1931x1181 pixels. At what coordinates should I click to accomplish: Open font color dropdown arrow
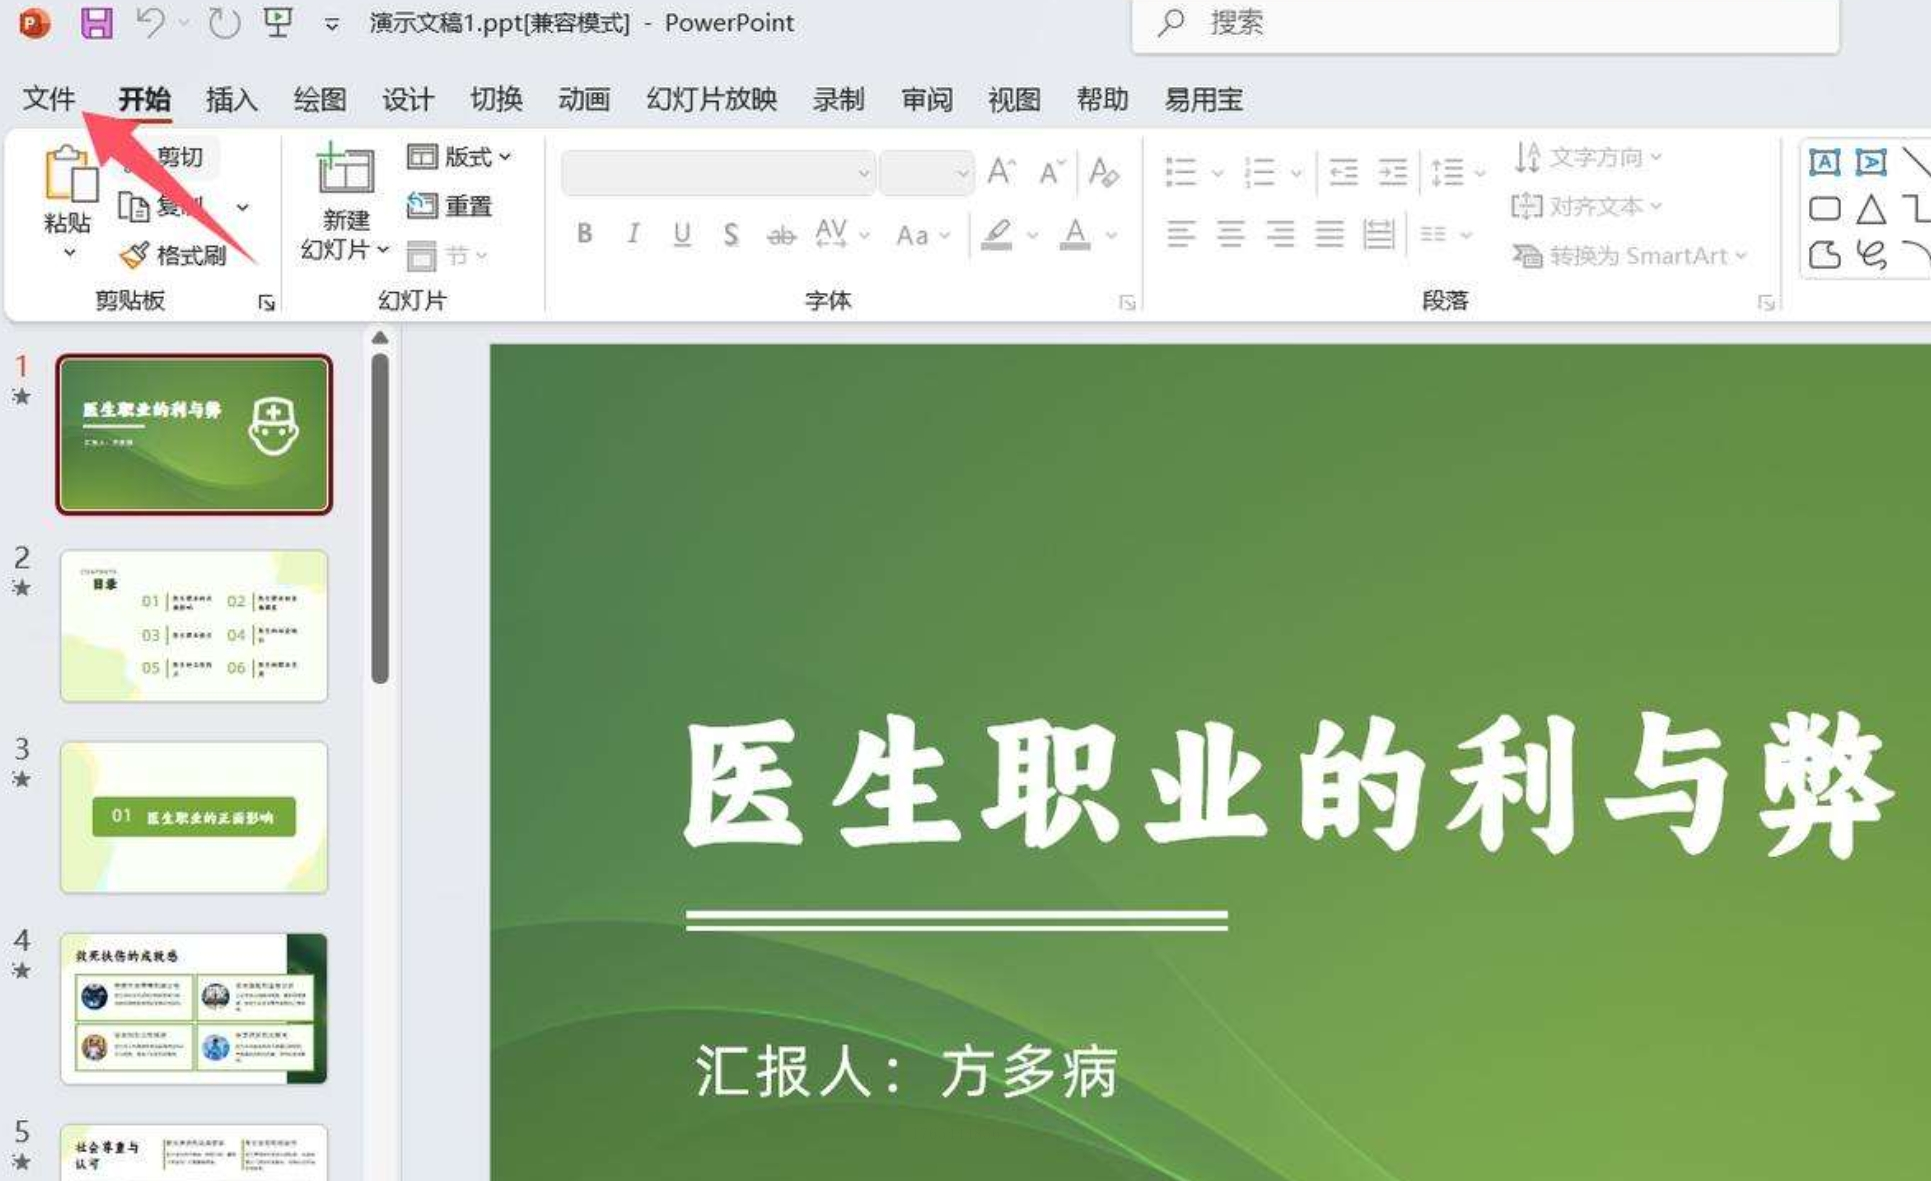[1111, 235]
